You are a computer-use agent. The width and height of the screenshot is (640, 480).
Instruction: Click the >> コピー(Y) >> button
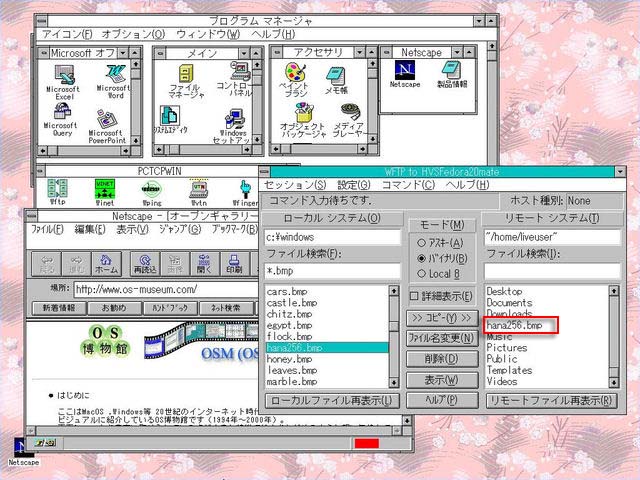442,318
